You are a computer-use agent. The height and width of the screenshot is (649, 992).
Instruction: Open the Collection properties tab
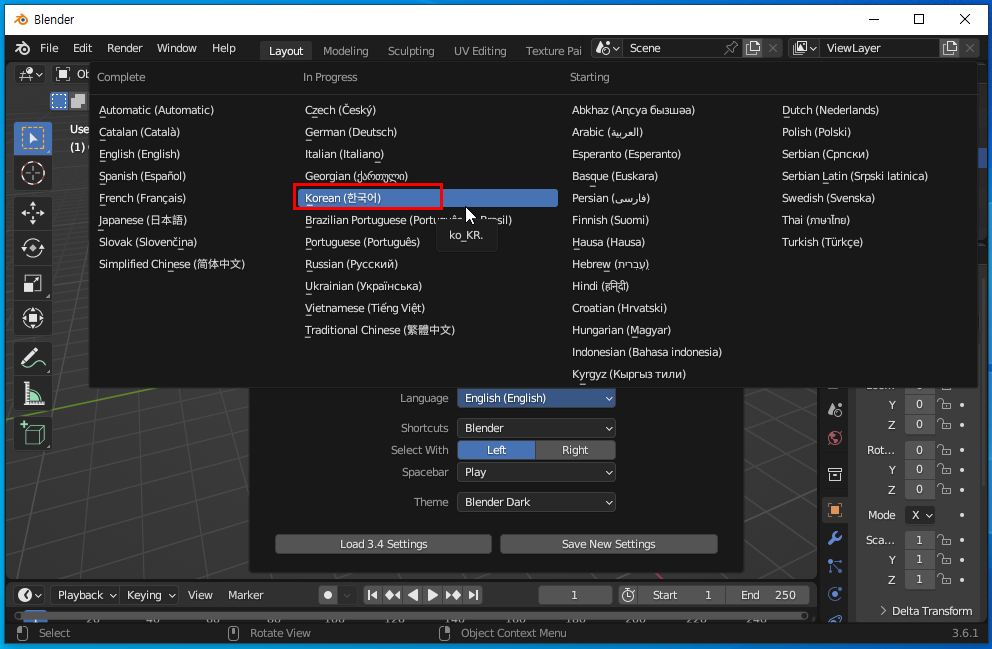pyautogui.click(x=835, y=474)
